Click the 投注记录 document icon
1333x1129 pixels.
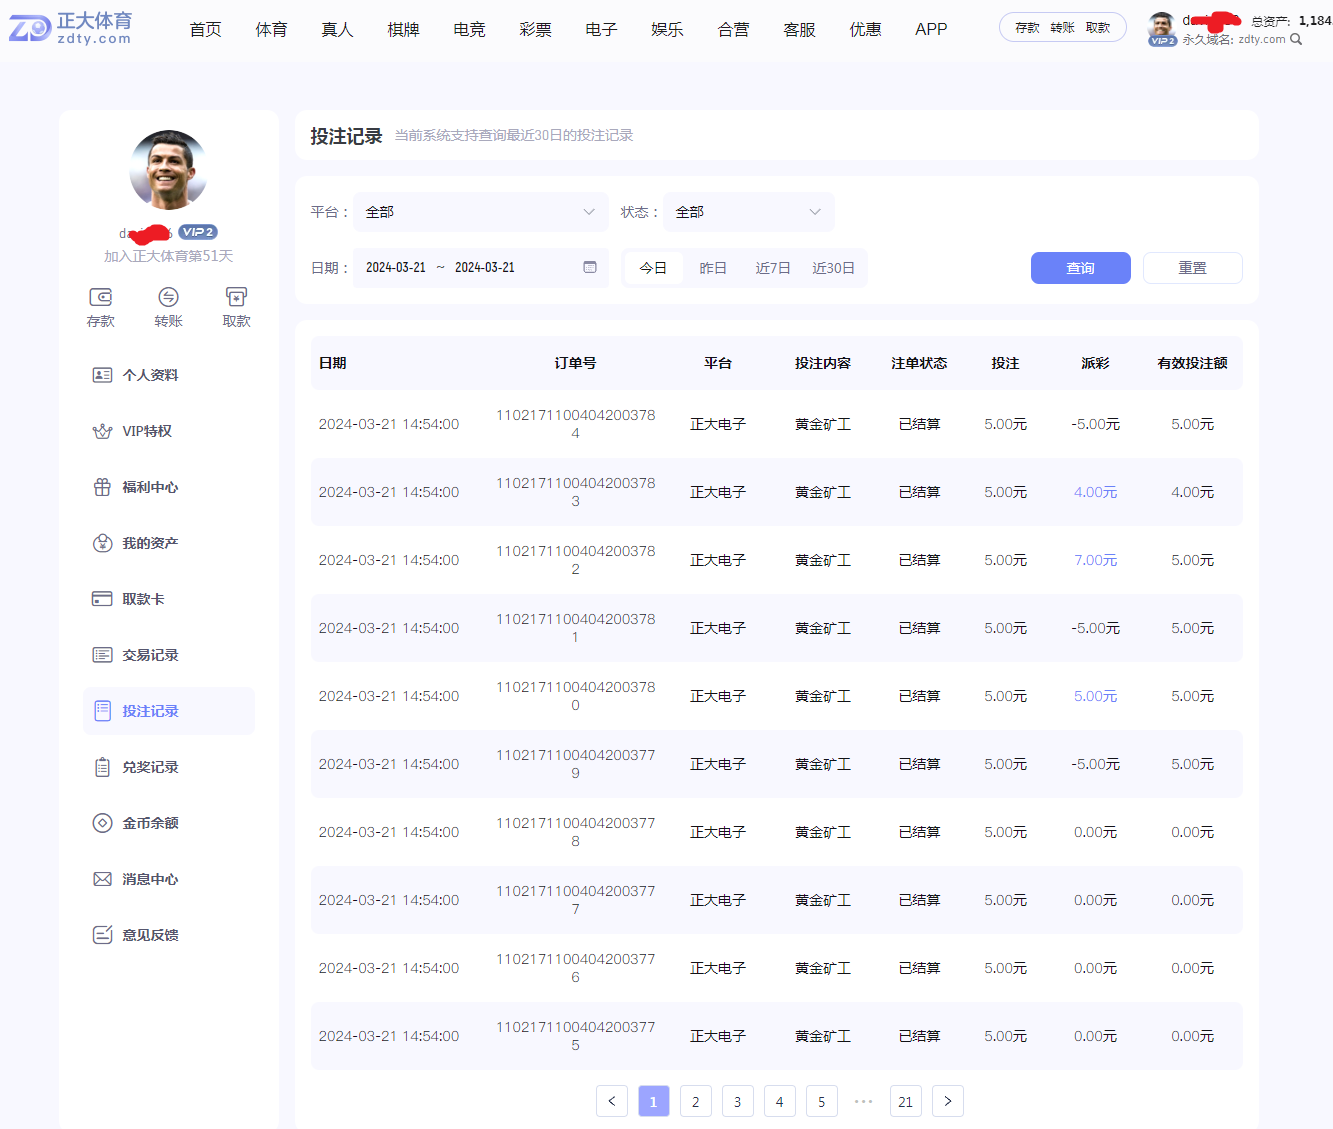[102, 711]
